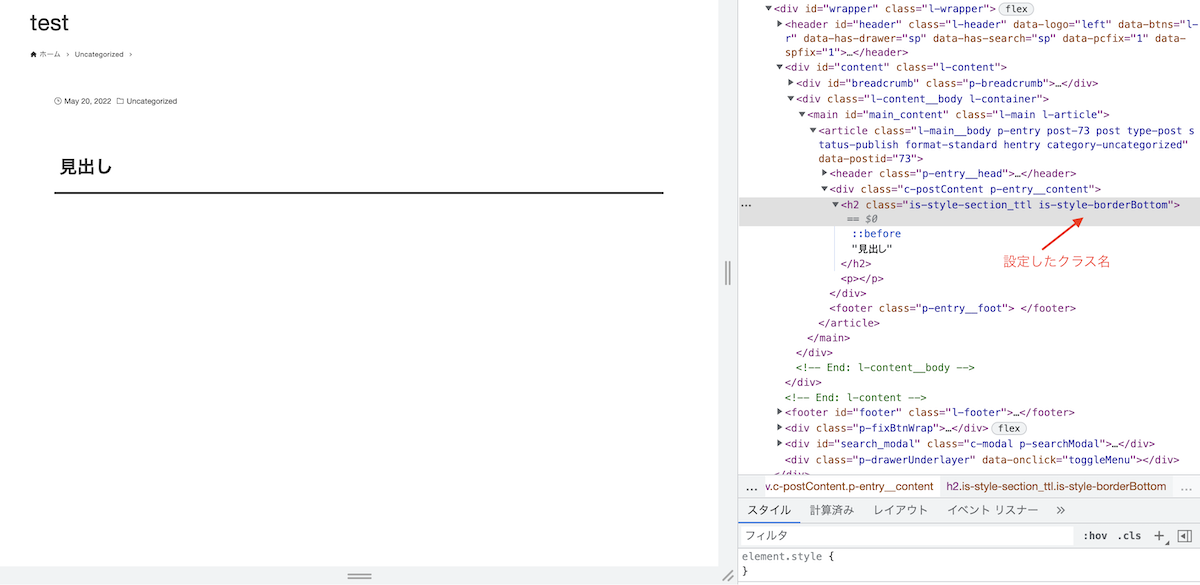Image resolution: width=1200 pixels, height=585 pixels.
Task: Select the h2.is-style-section_ttl breadcrumb item
Action: (x=1056, y=487)
